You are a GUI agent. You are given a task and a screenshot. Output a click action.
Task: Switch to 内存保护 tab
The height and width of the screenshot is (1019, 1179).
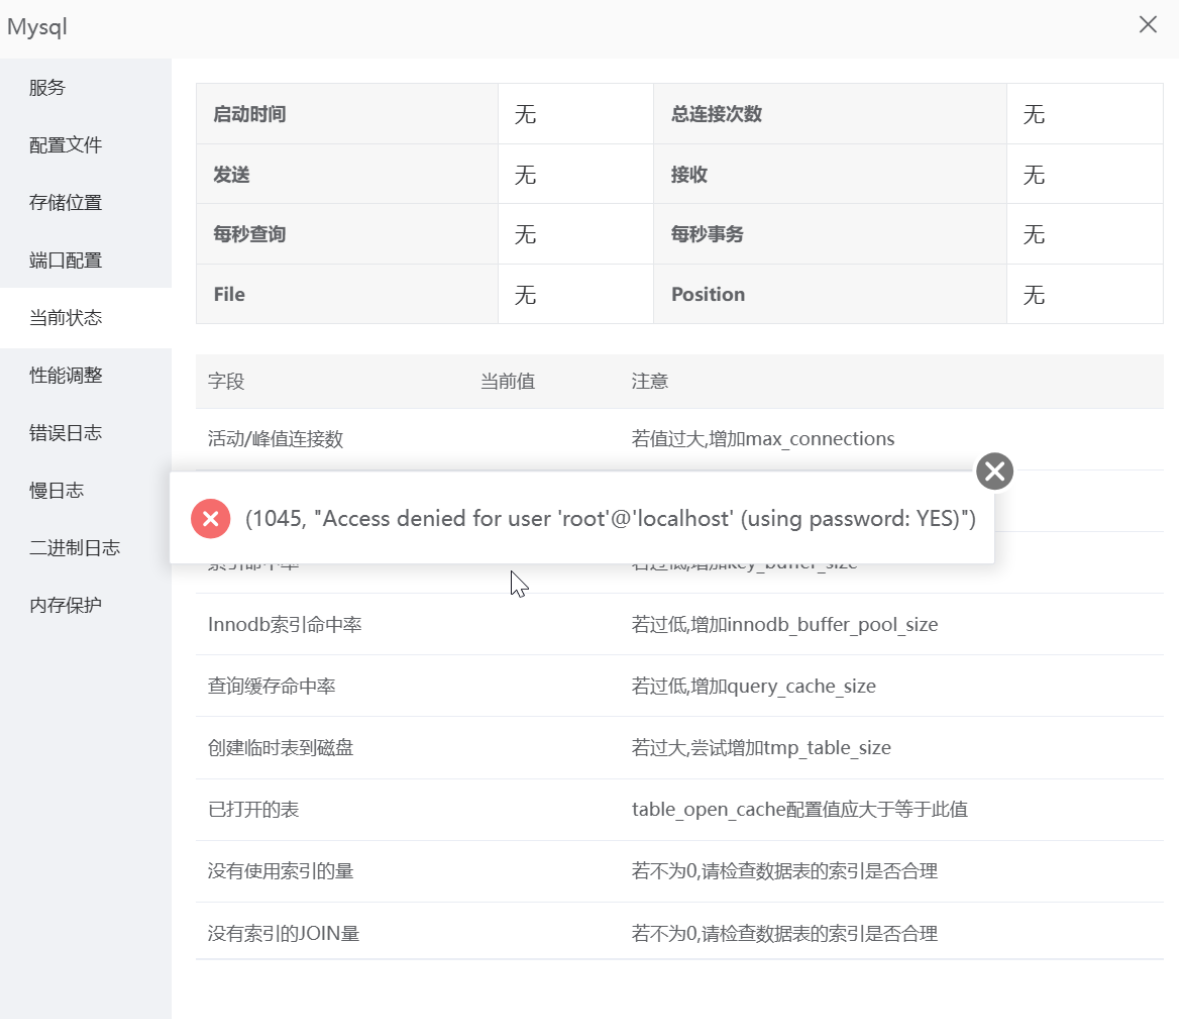(x=86, y=605)
